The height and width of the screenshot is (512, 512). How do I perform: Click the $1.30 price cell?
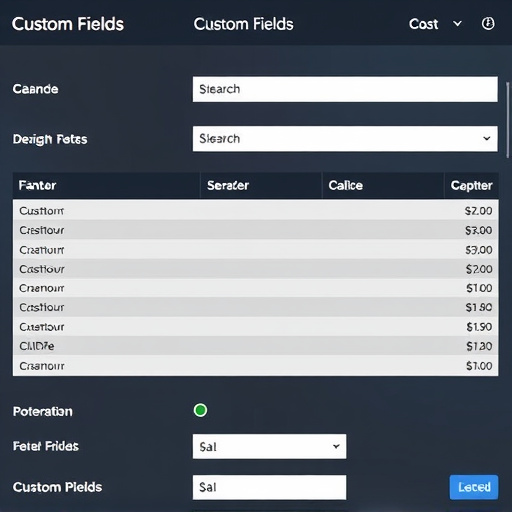pyautogui.click(x=479, y=346)
